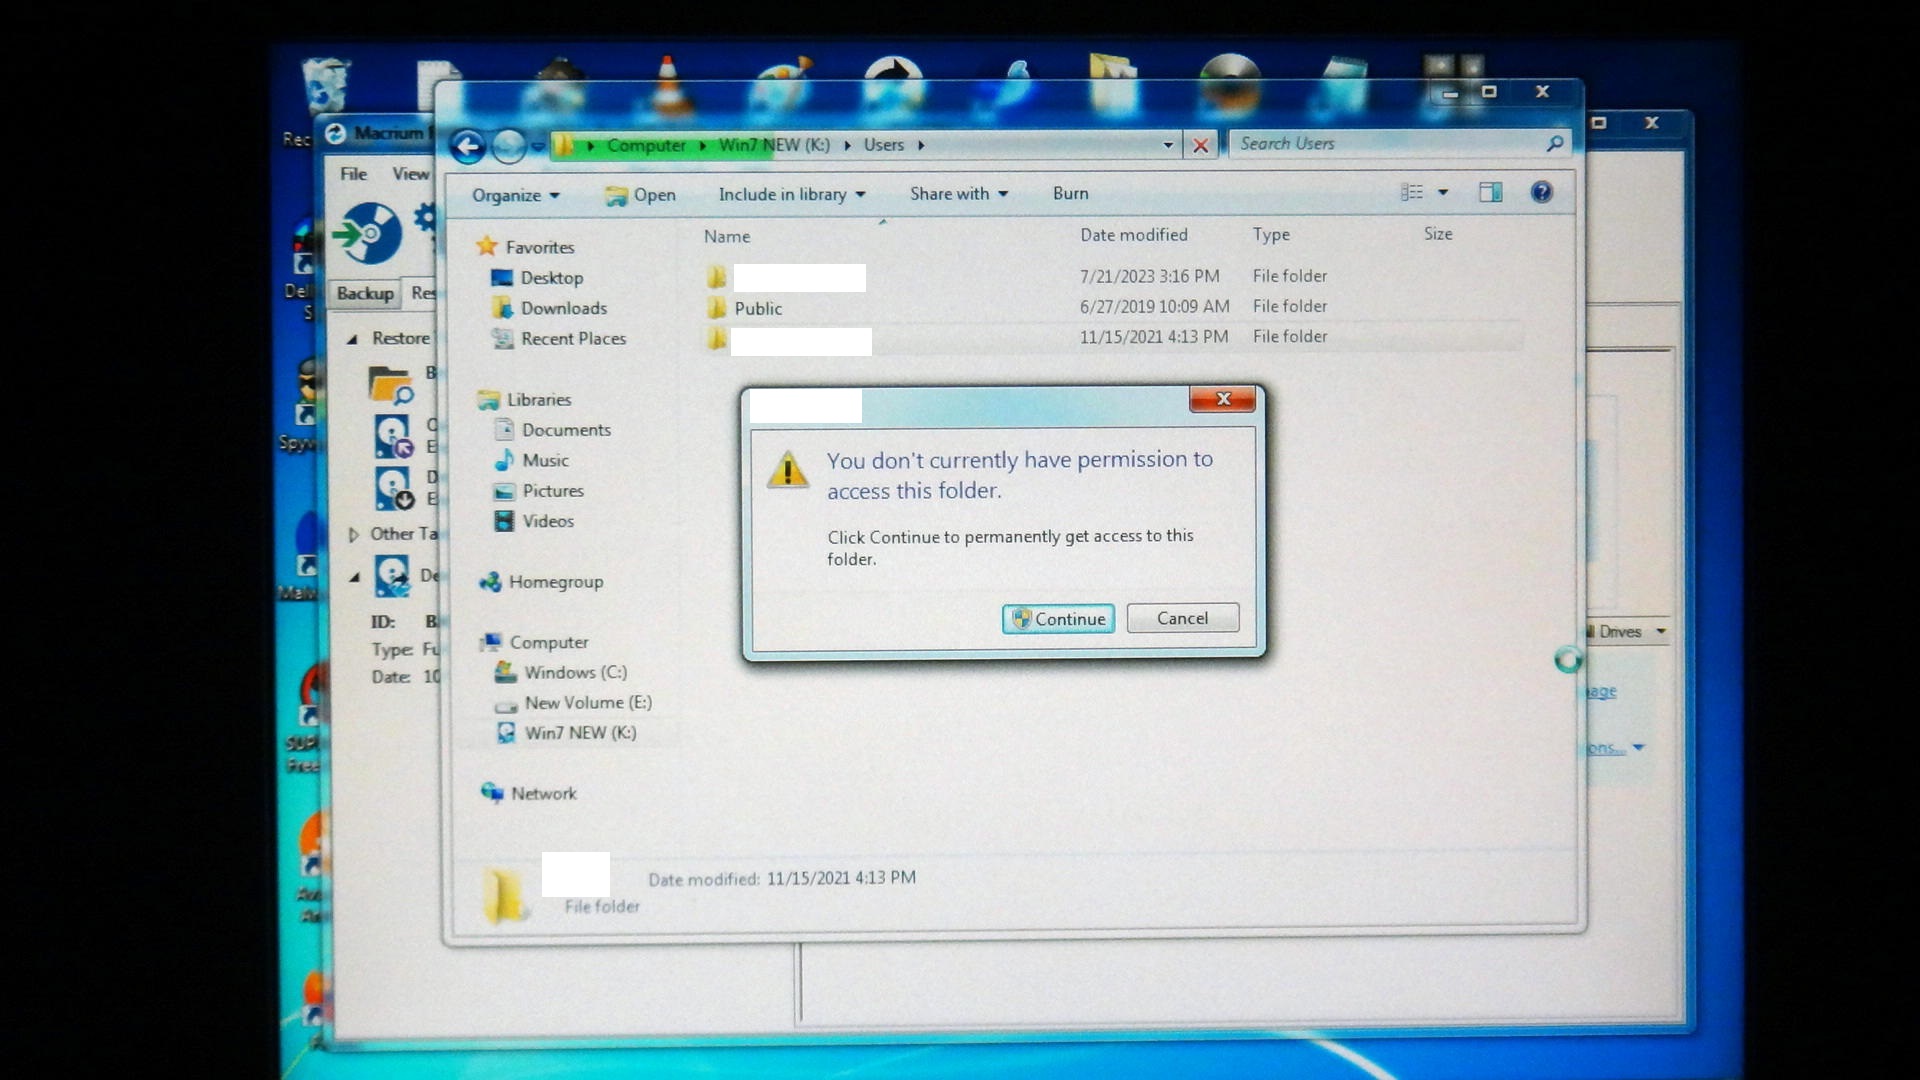The height and width of the screenshot is (1080, 1920).
Task: Select Libraries in the navigation pane
Action: point(538,400)
